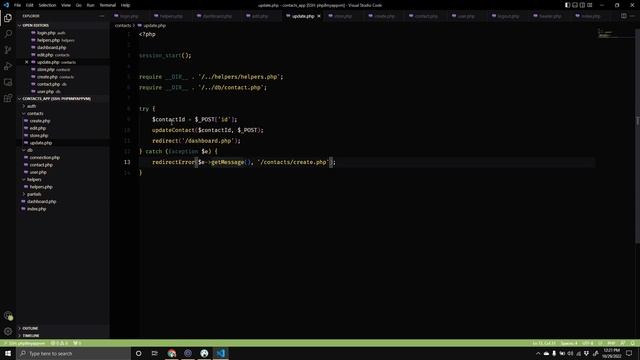Viewport: 640px width, 360px height.
Task: Click the SSH remote indicator in status bar
Action: [x=24, y=343]
